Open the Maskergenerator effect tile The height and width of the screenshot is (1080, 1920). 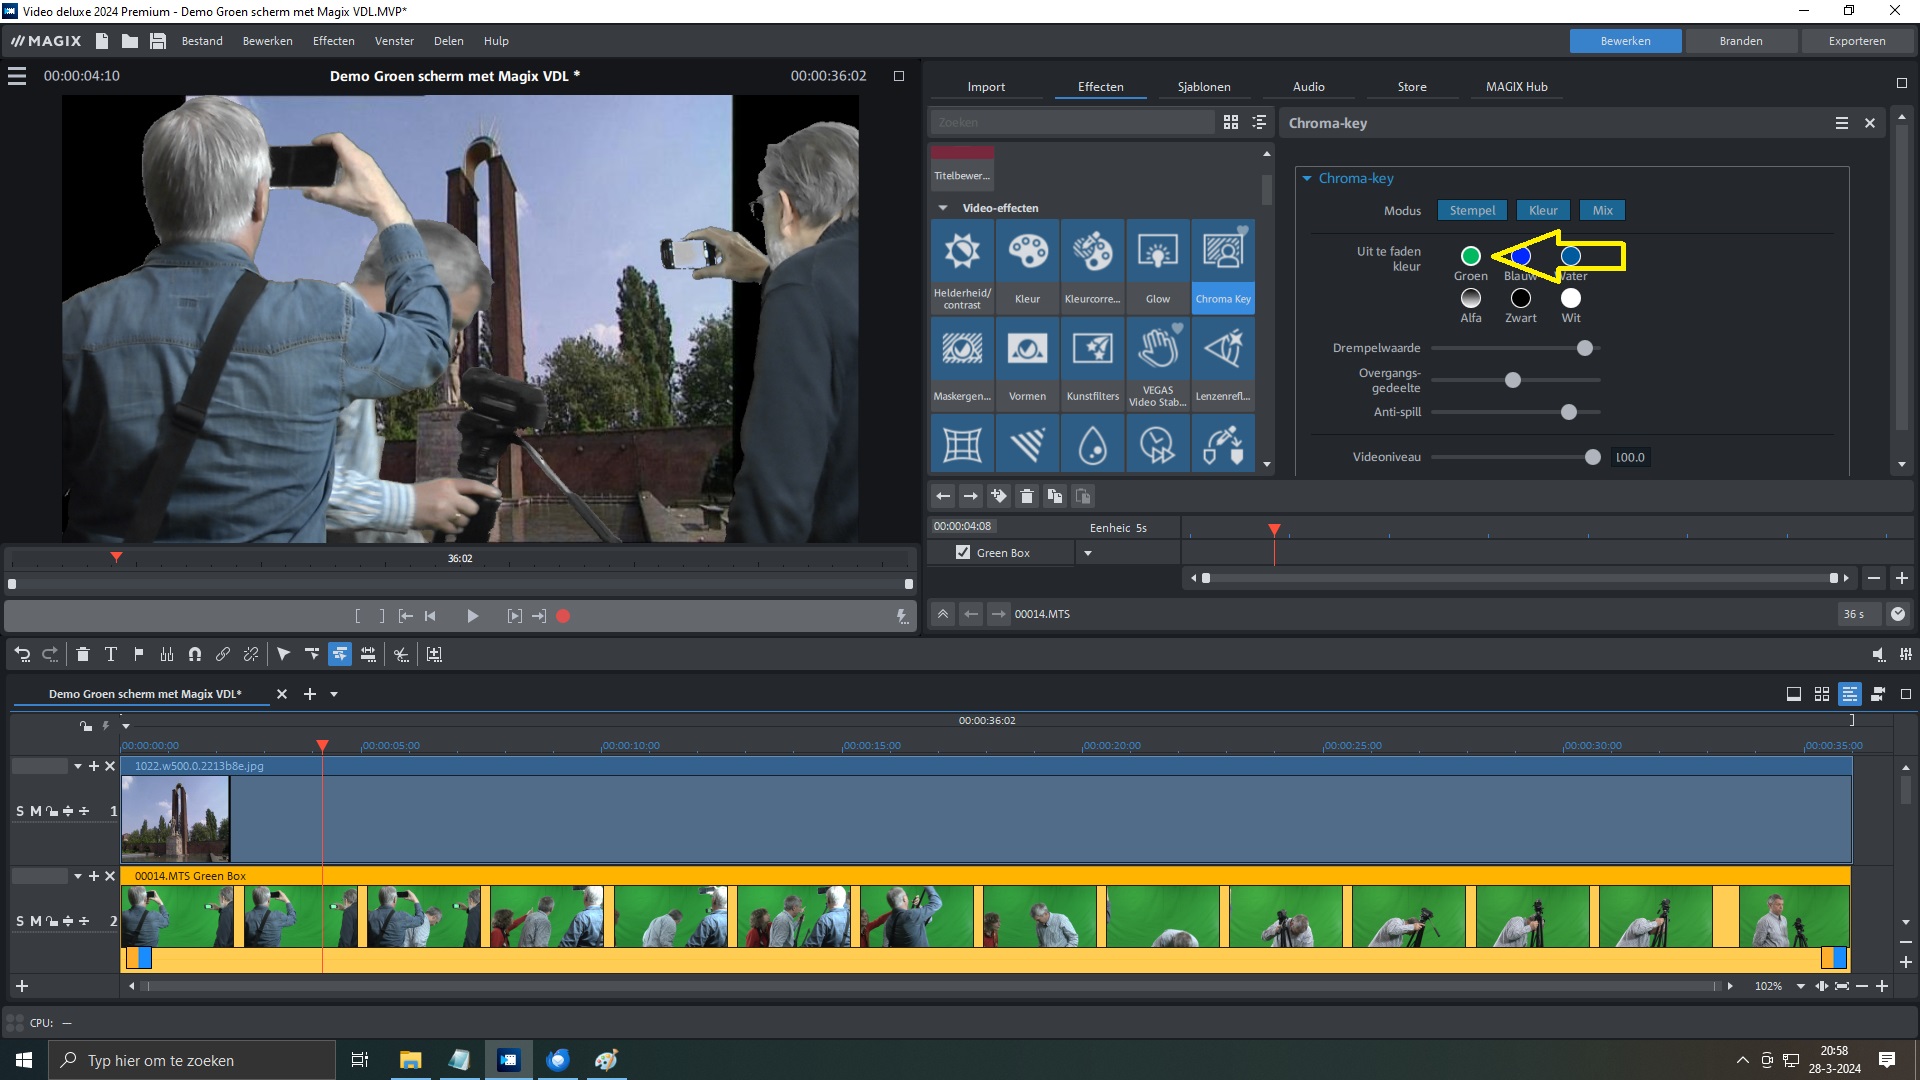pyautogui.click(x=962, y=364)
